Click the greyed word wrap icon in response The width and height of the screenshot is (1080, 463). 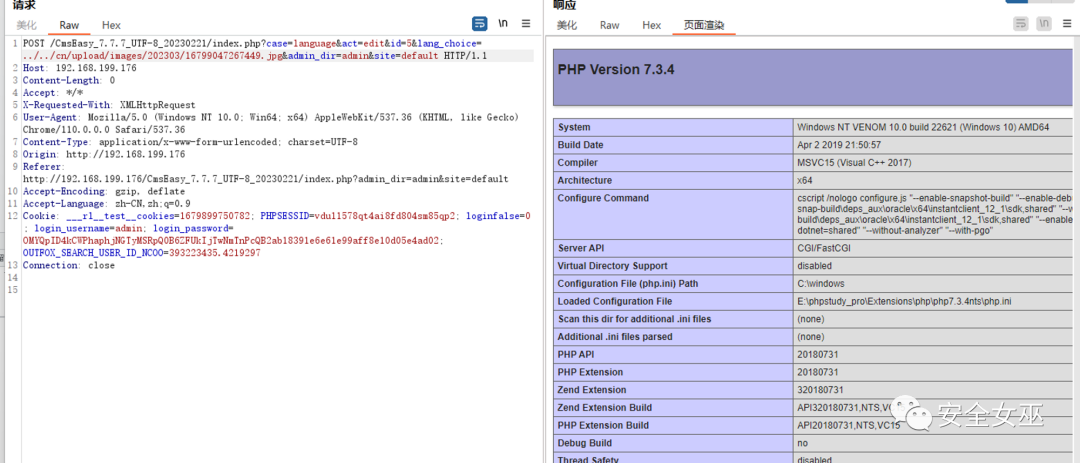(1021, 23)
